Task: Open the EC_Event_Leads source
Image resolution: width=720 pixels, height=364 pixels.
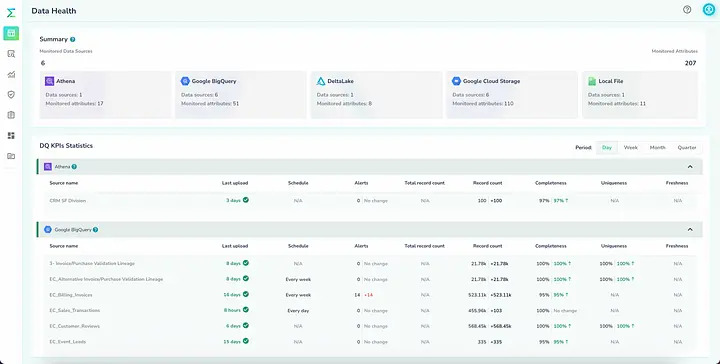Action: [x=68, y=342]
